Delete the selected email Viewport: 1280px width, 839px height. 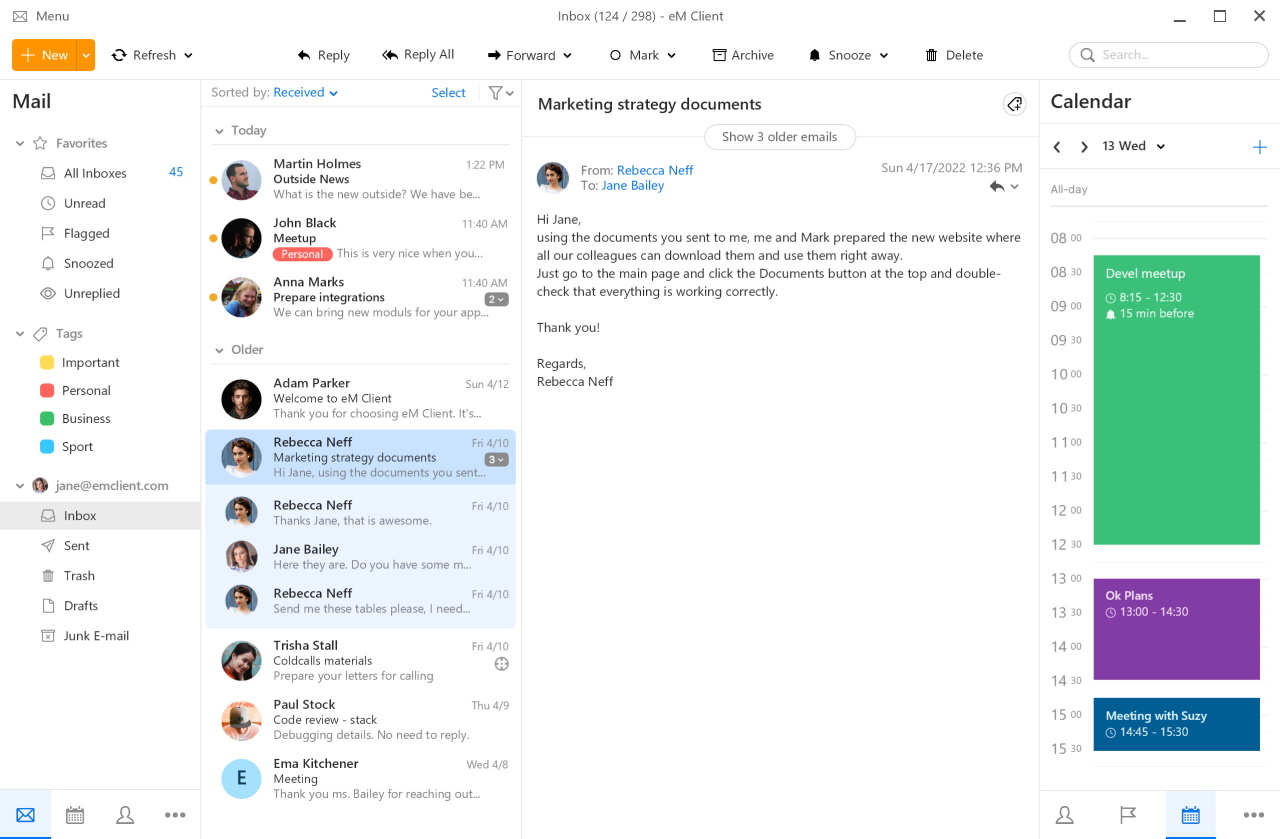click(954, 55)
